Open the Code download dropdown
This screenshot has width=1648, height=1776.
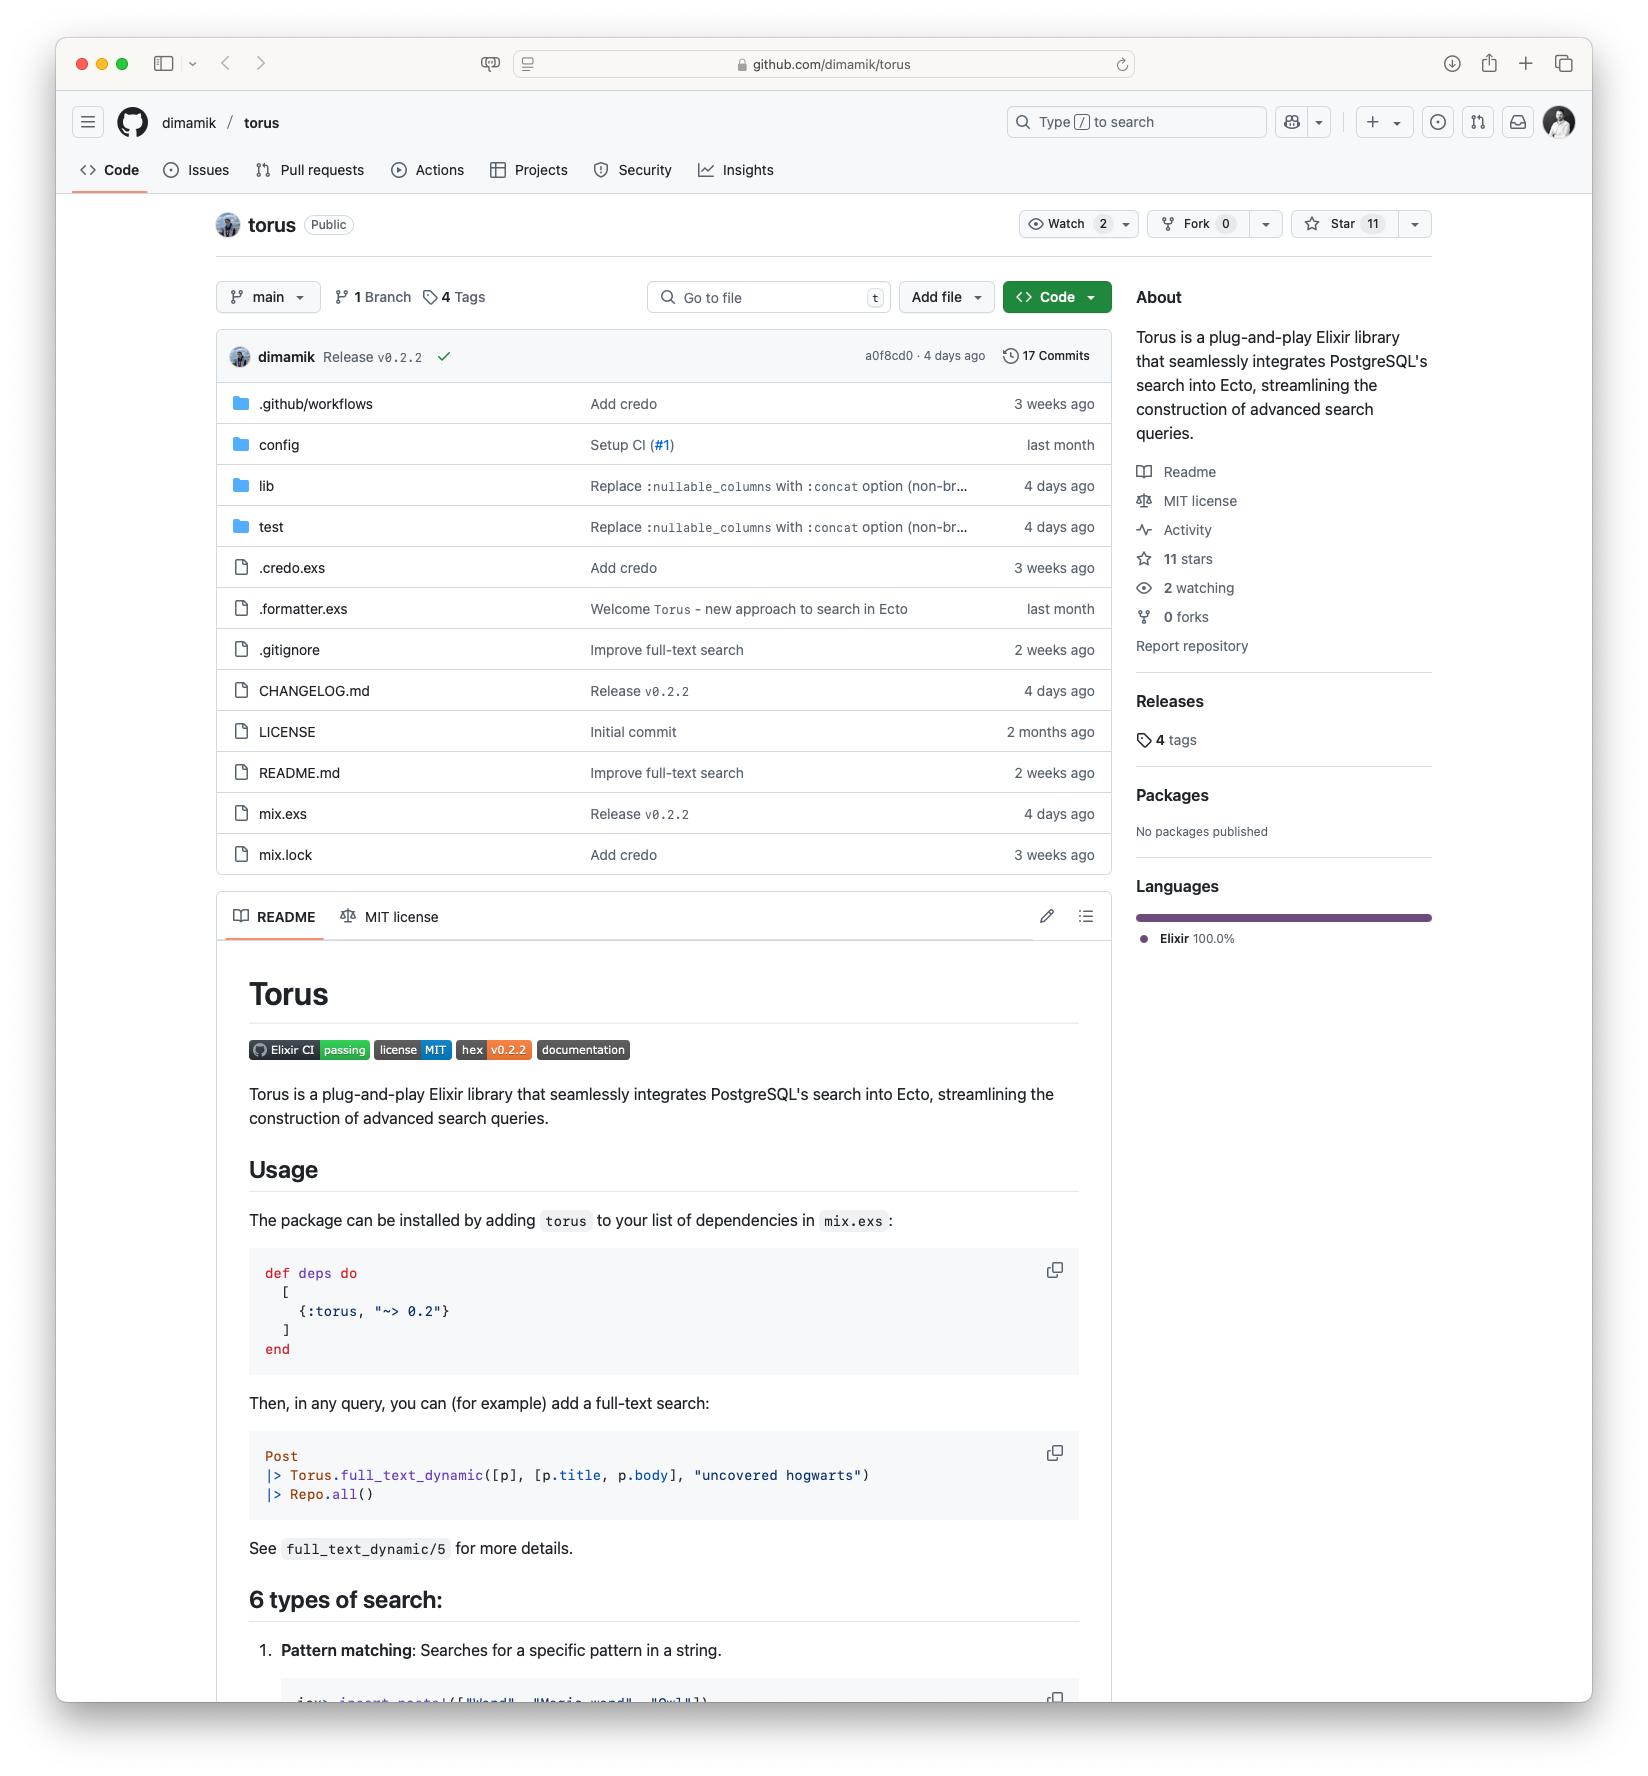[x=1092, y=297]
